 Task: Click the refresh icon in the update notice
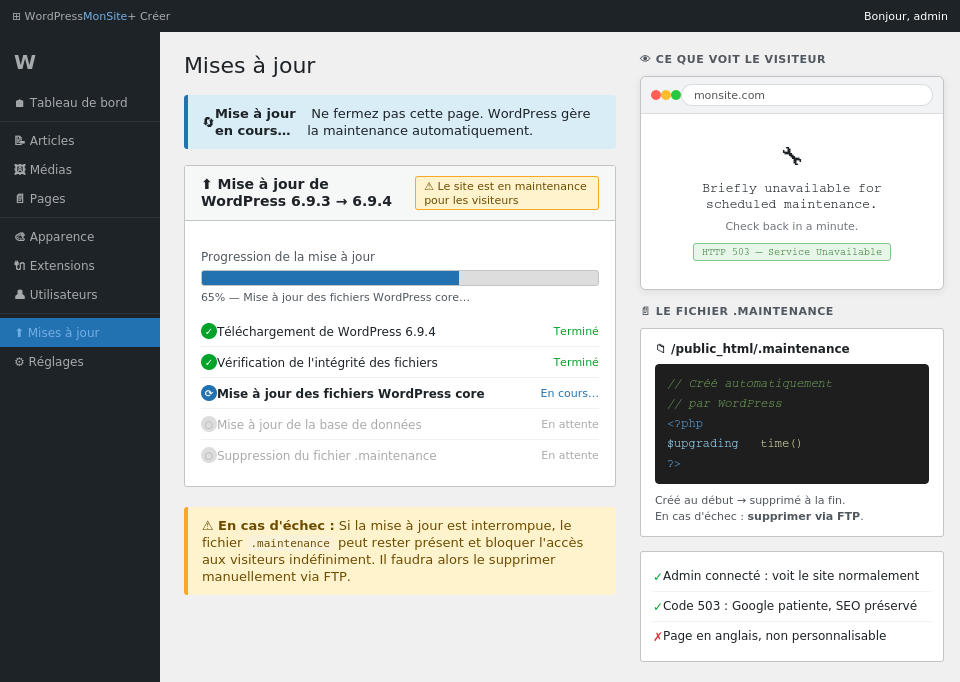[x=208, y=122]
